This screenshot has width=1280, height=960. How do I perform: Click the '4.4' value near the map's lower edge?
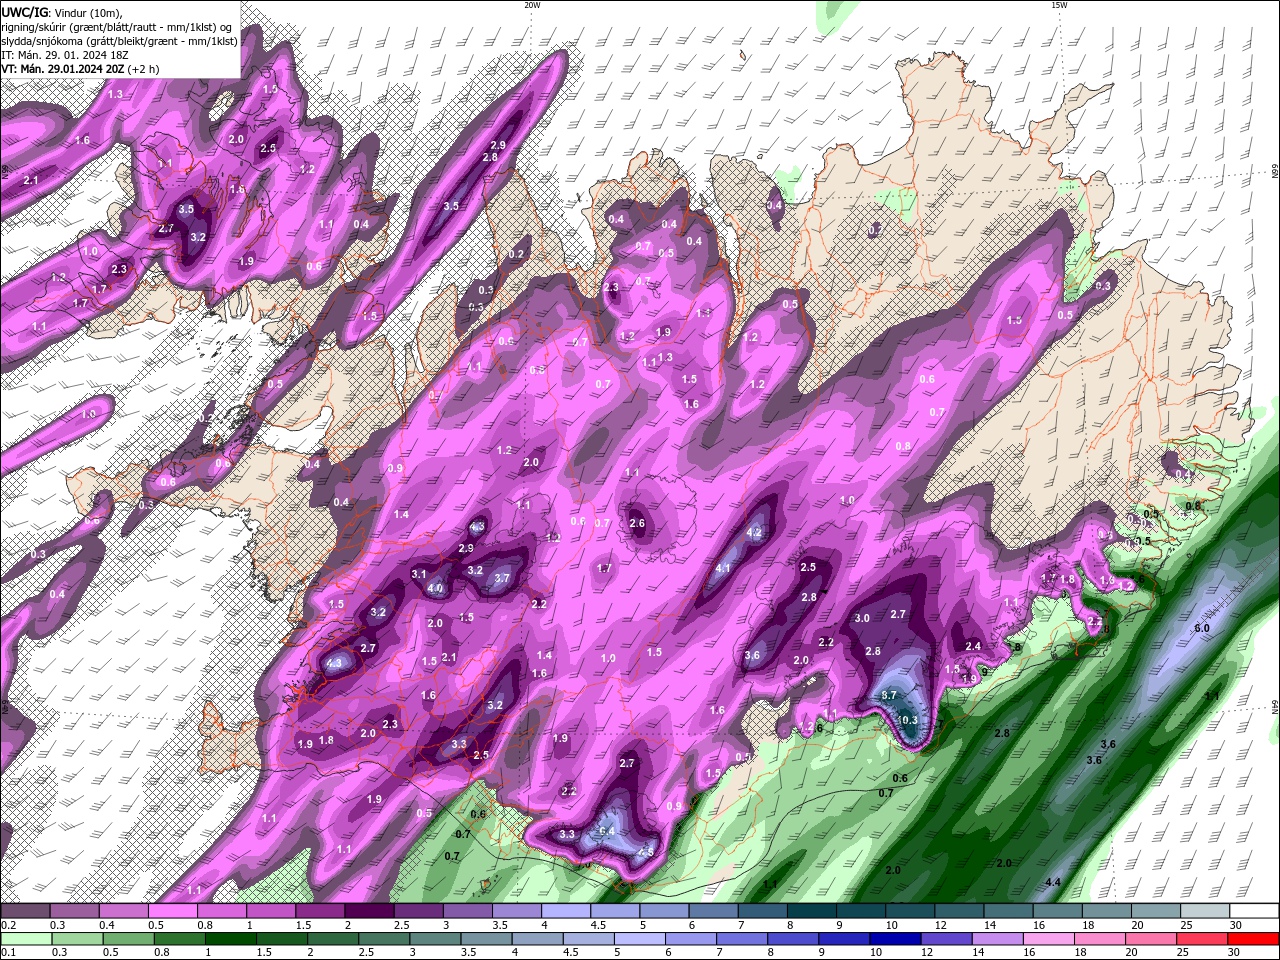1053,882
